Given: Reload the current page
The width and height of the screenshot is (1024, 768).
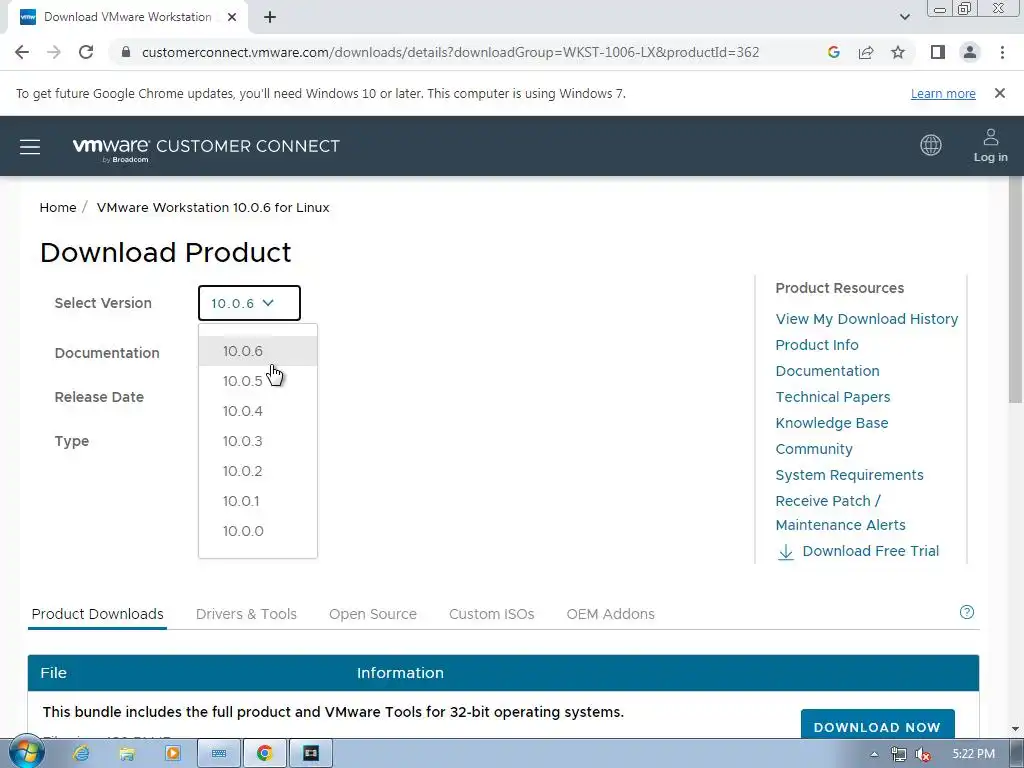Looking at the screenshot, I should click(x=86, y=52).
